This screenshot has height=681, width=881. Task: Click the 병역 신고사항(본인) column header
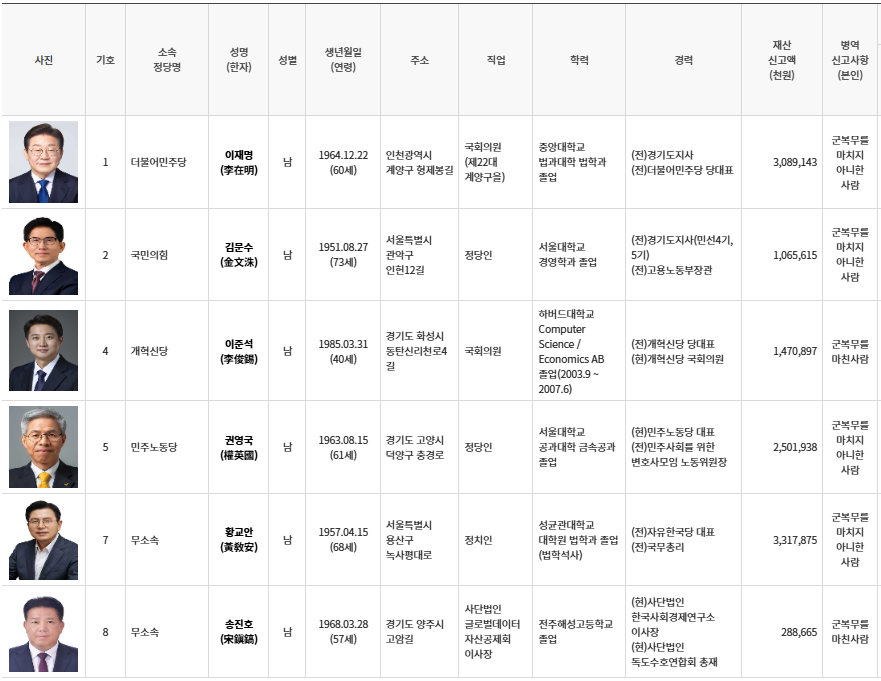[850, 60]
